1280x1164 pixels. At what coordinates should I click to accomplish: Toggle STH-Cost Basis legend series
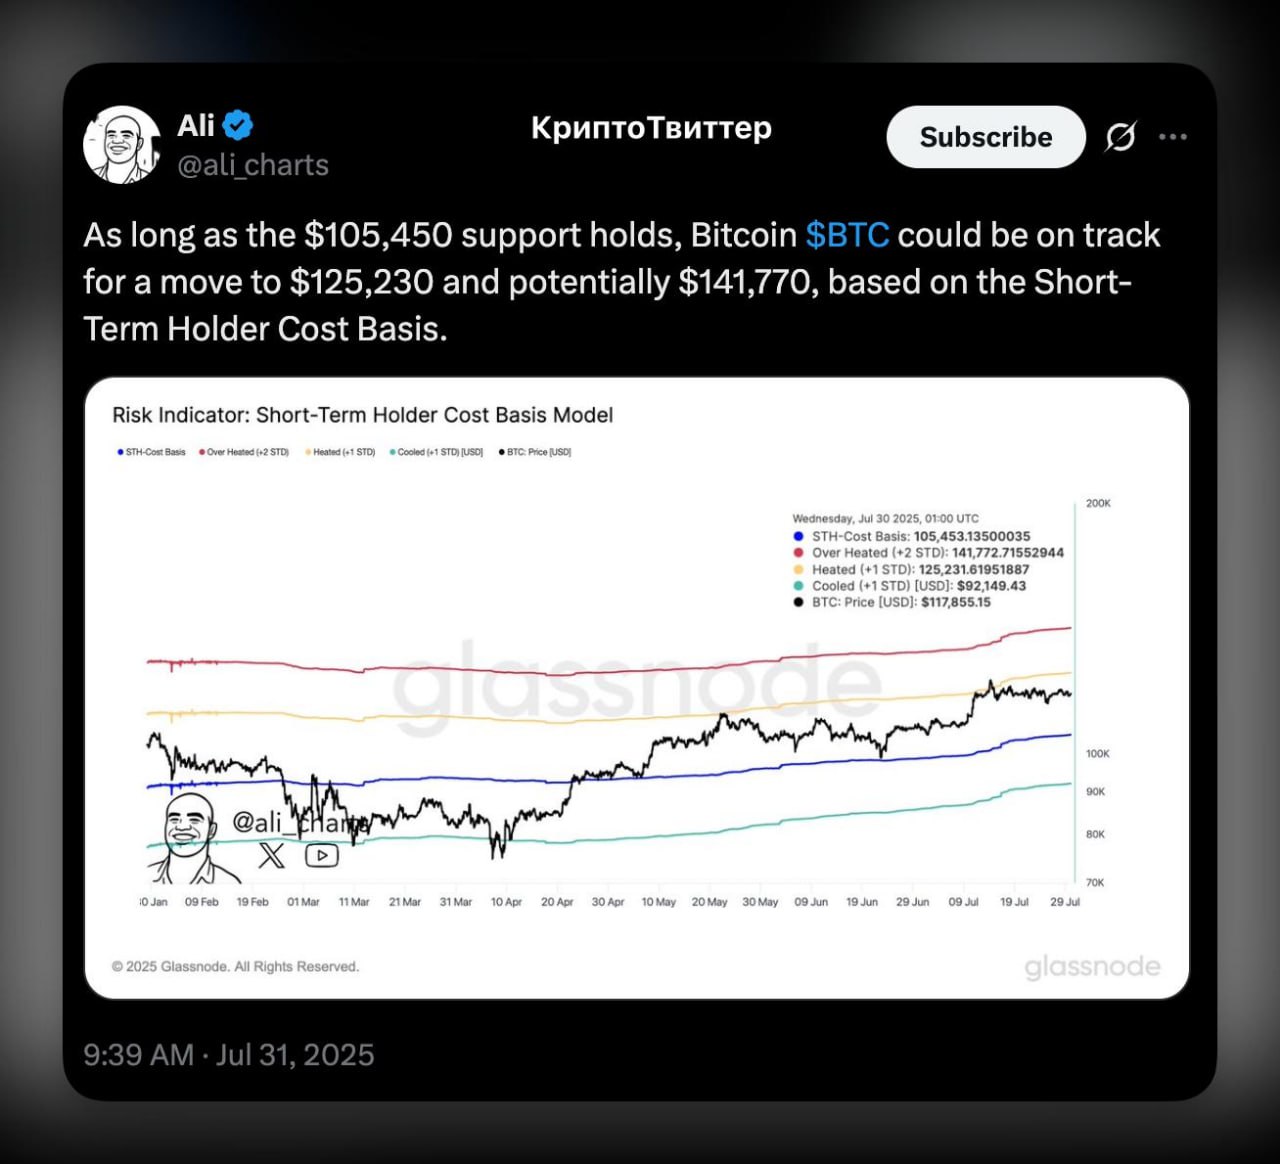click(151, 452)
